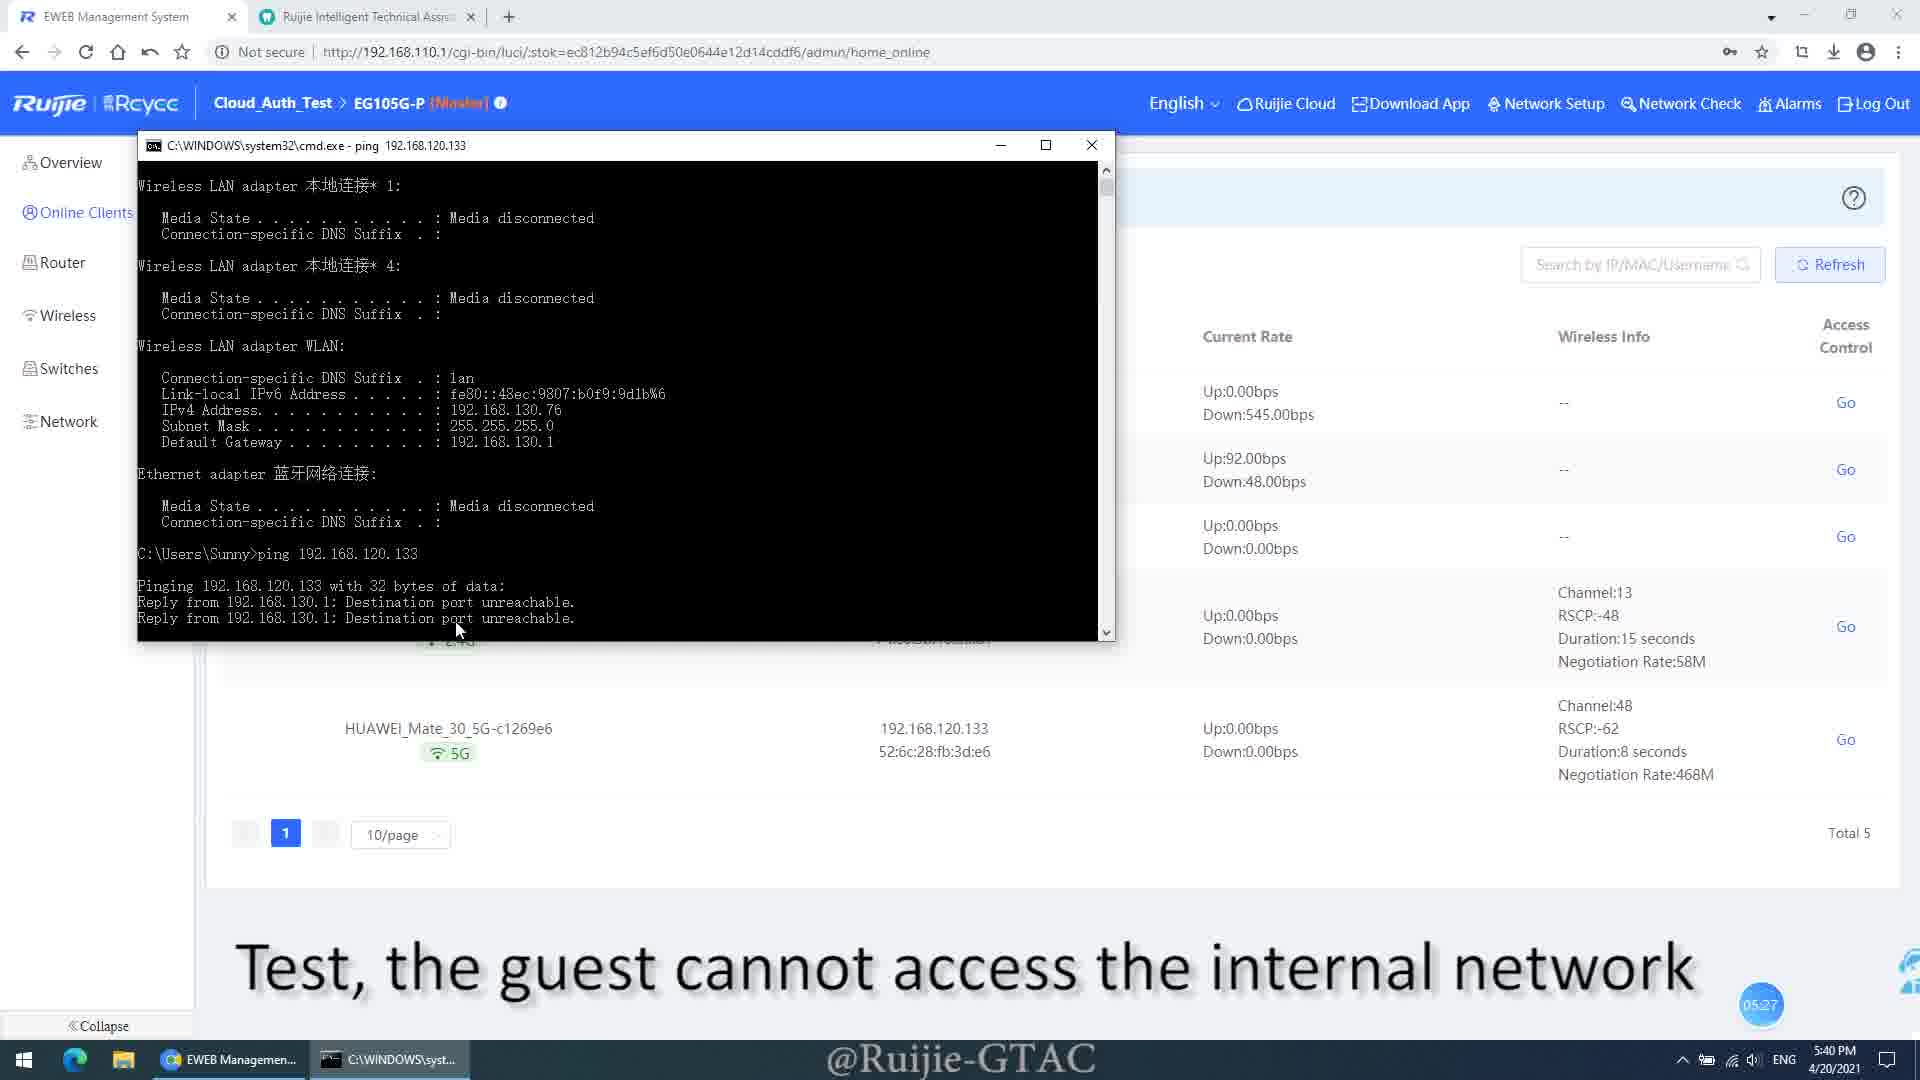Open Download App

click(x=1411, y=104)
